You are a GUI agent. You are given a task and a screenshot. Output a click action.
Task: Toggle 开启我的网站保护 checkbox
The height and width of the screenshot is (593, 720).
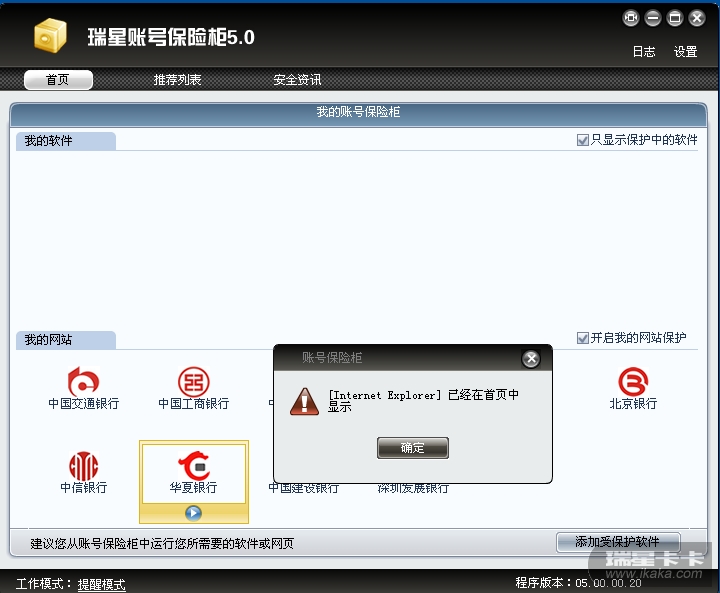tap(583, 338)
